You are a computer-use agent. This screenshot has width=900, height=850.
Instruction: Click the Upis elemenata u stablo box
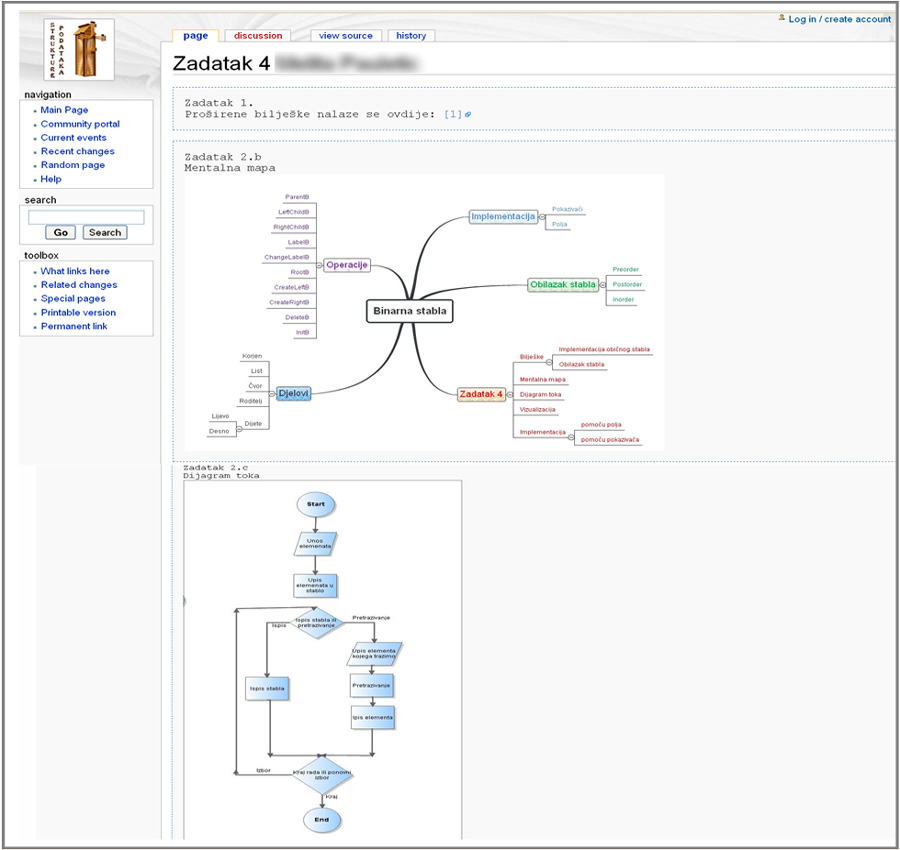[x=315, y=585]
